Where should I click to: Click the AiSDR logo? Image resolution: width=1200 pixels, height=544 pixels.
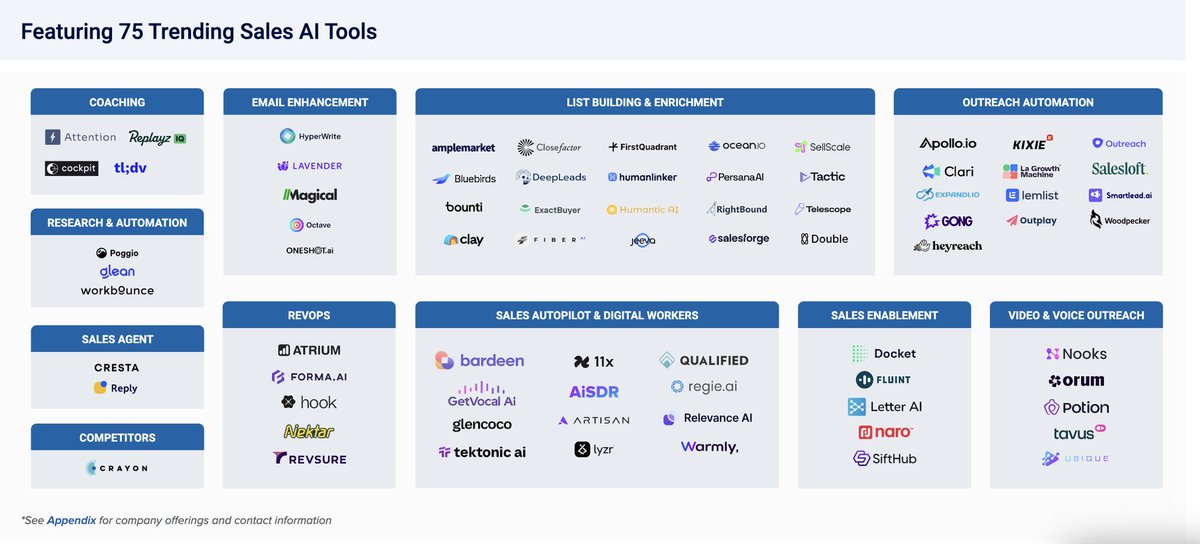594,392
